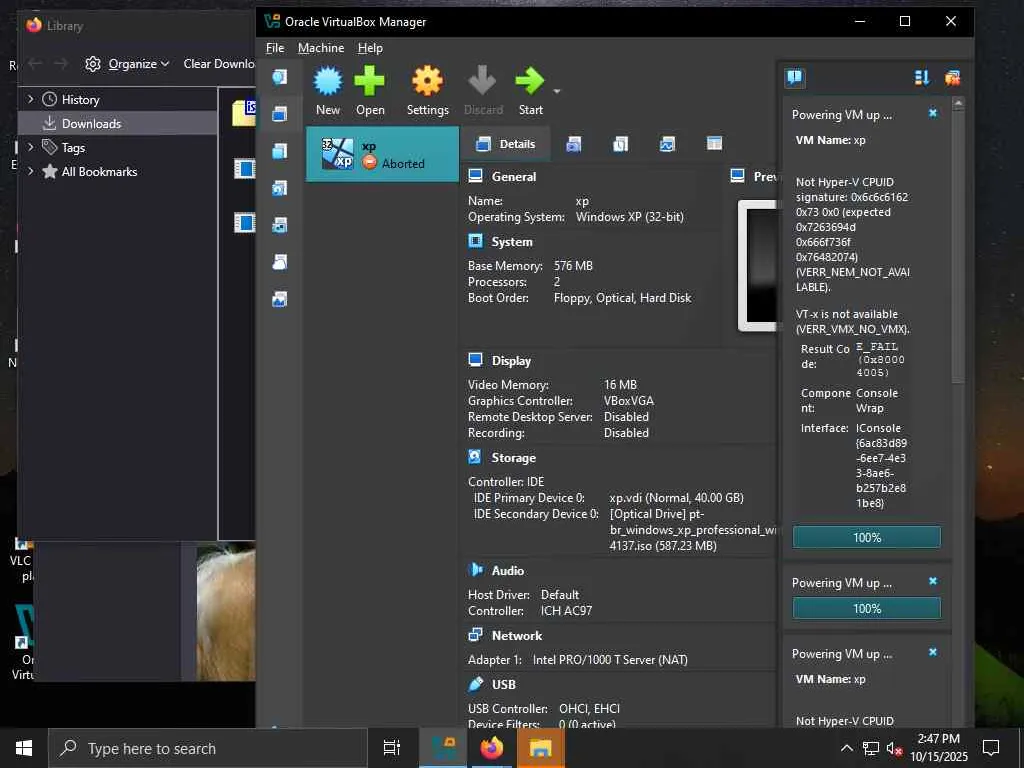Image resolution: width=1024 pixels, height=768 pixels.
Task: Click the VM preview thumbnail
Action: pos(758,266)
